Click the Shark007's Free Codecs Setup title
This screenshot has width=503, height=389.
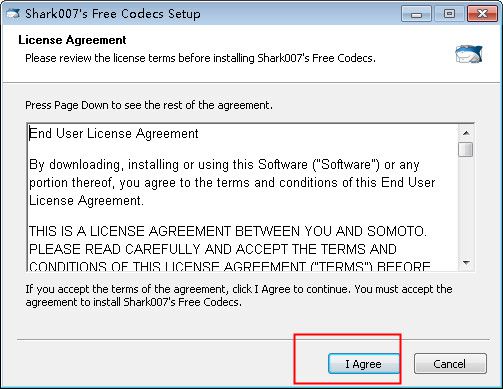pyautogui.click(x=113, y=14)
